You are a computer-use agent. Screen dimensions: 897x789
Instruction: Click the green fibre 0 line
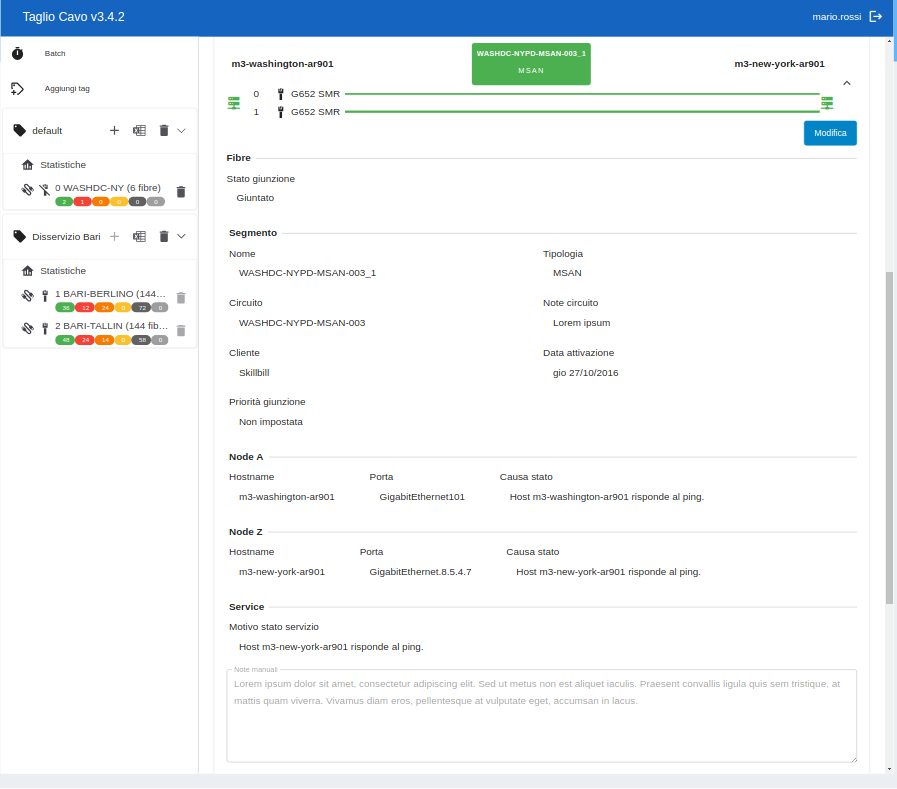coord(580,94)
